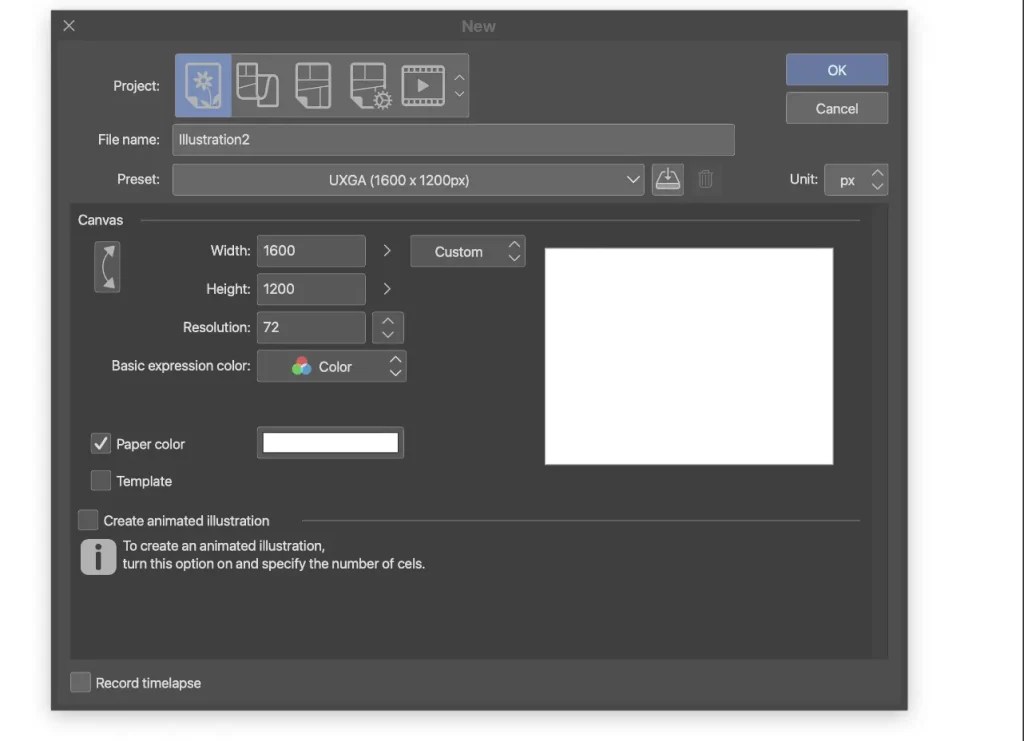Select the Comic project type icon
The width and height of the screenshot is (1024, 741).
[313, 85]
